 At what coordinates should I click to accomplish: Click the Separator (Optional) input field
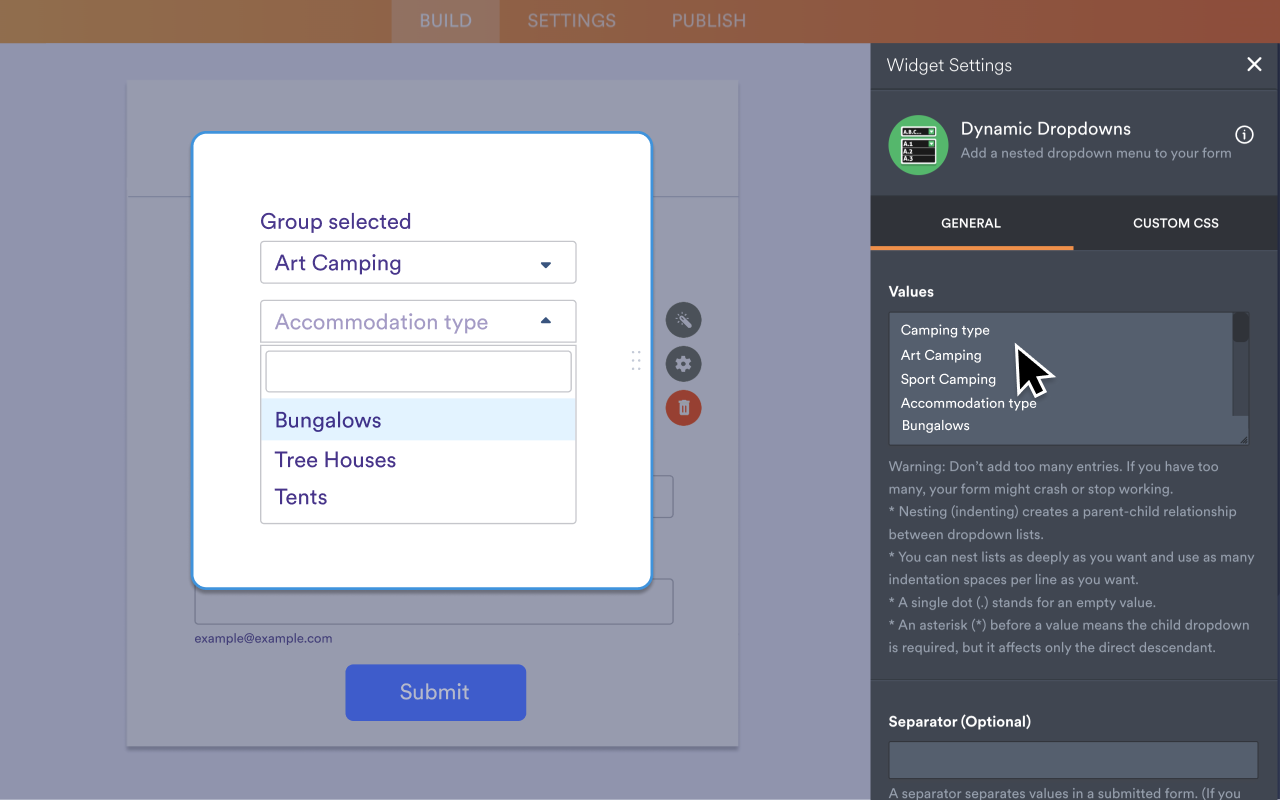1073,760
